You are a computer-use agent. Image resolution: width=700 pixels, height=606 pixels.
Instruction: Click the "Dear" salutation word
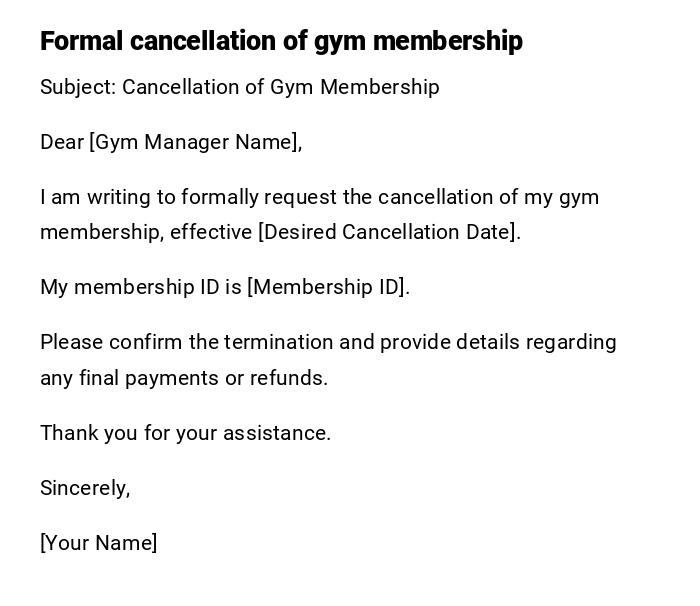pos(62,142)
